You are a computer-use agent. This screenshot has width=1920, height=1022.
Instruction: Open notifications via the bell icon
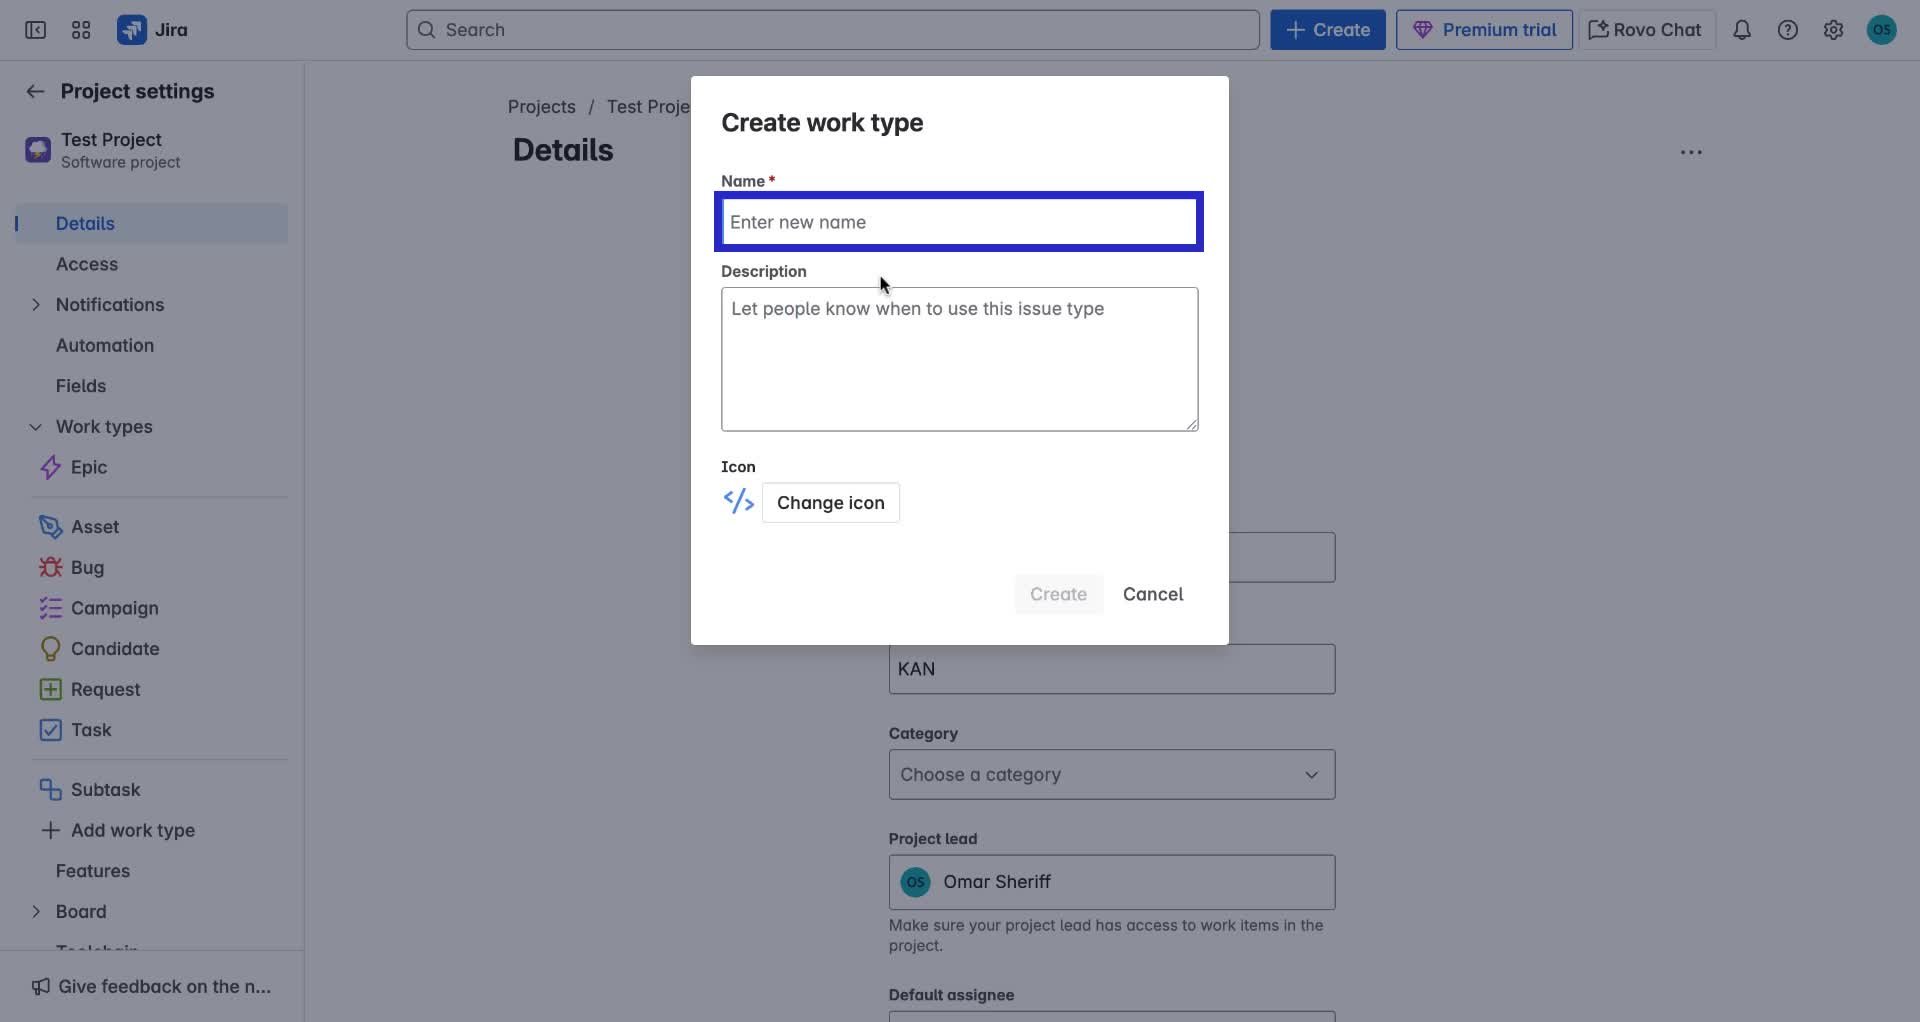pos(1742,30)
